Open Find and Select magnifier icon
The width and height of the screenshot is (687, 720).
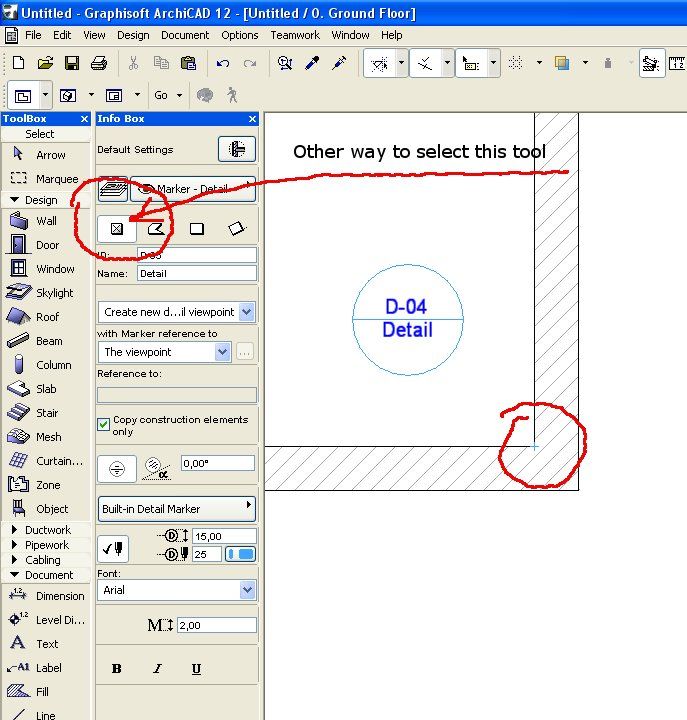[285, 63]
